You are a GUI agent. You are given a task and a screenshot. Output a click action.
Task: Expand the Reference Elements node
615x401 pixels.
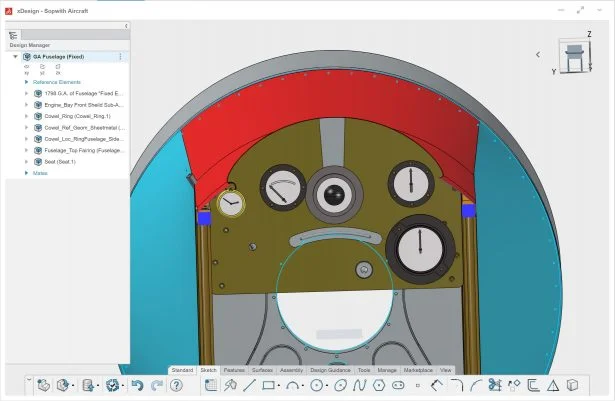point(27,82)
